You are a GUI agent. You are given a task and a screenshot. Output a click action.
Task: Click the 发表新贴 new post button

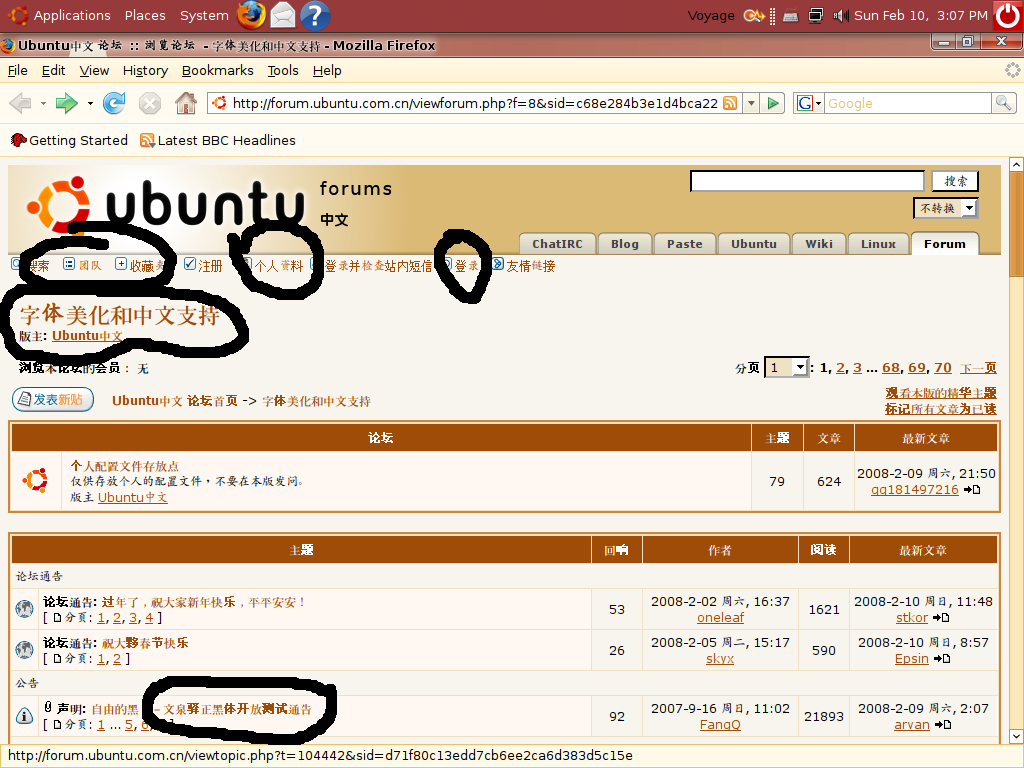coord(53,399)
